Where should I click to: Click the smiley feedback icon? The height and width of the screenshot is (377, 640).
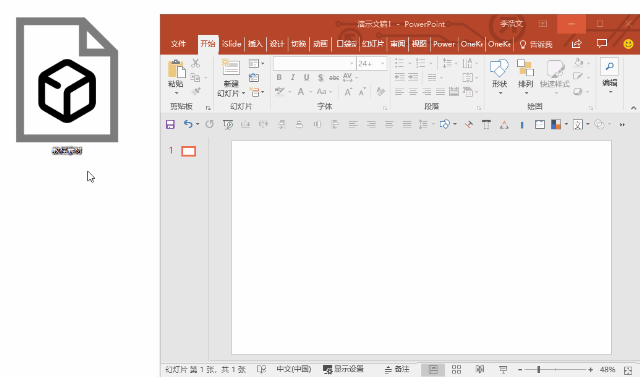click(629, 44)
